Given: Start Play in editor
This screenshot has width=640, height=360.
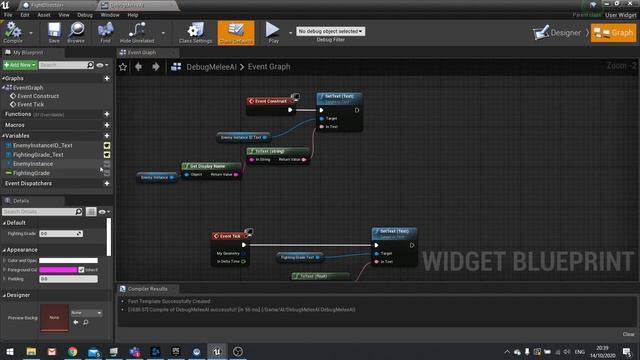Looking at the screenshot, I should pos(273,32).
